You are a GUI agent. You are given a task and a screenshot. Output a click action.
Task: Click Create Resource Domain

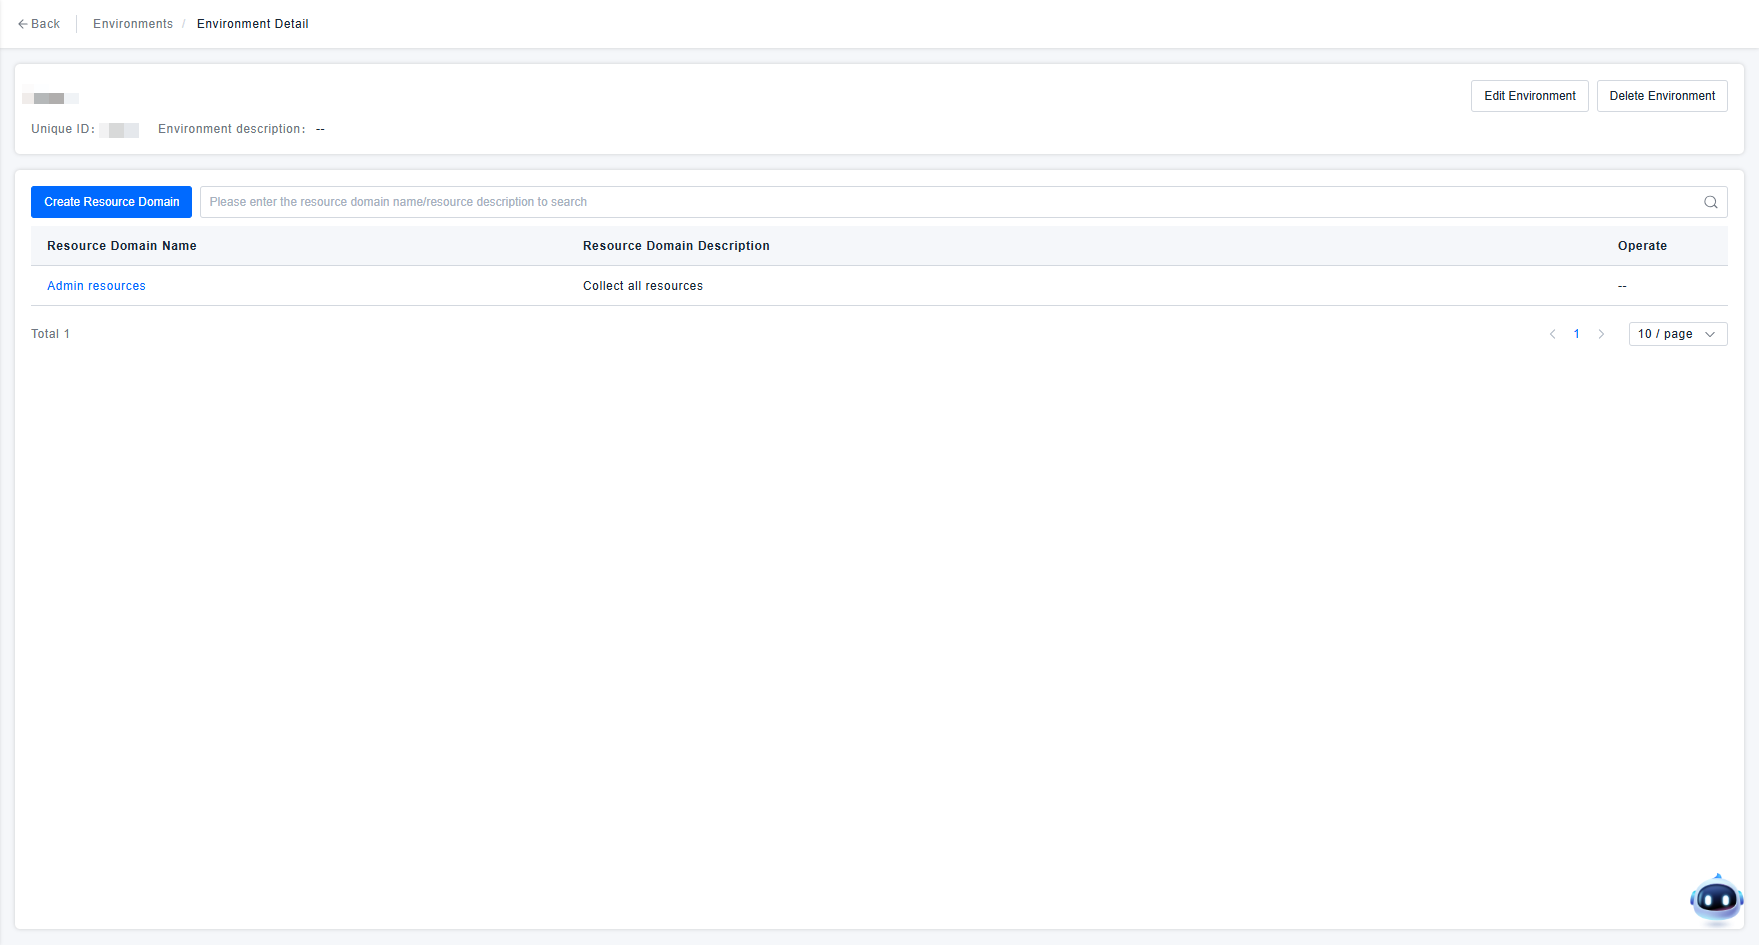tap(111, 202)
